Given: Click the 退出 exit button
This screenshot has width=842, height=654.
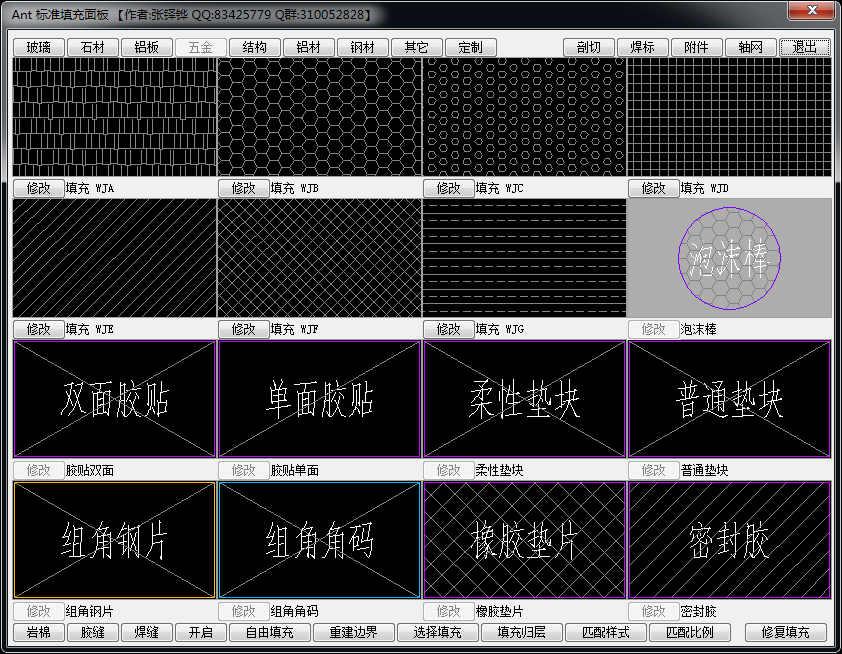Looking at the screenshot, I should pyautogui.click(x=805, y=47).
